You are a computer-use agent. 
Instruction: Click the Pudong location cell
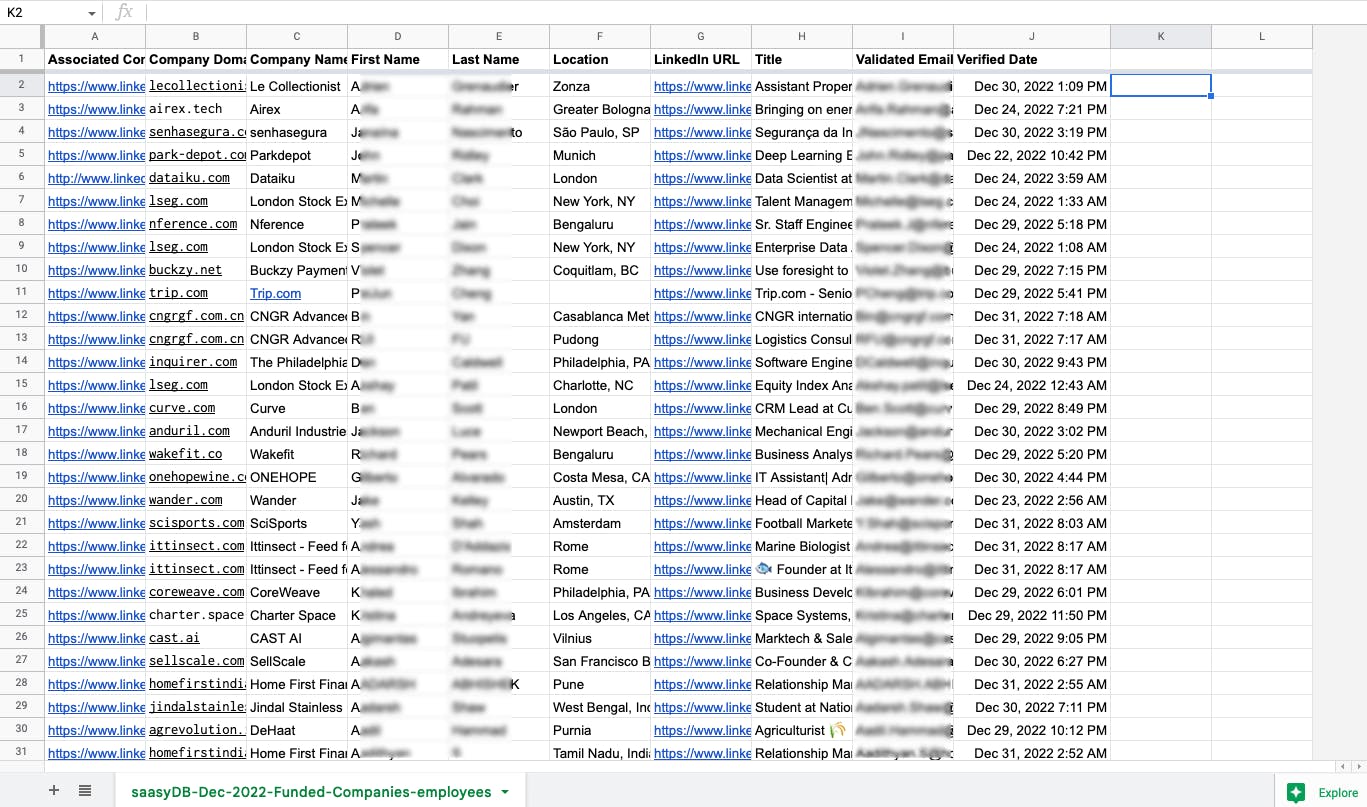click(x=600, y=339)
